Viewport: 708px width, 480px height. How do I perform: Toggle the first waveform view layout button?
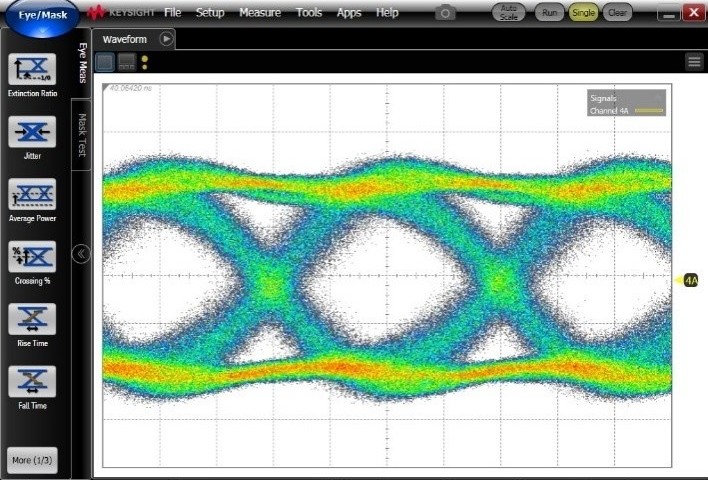(105, 62)
